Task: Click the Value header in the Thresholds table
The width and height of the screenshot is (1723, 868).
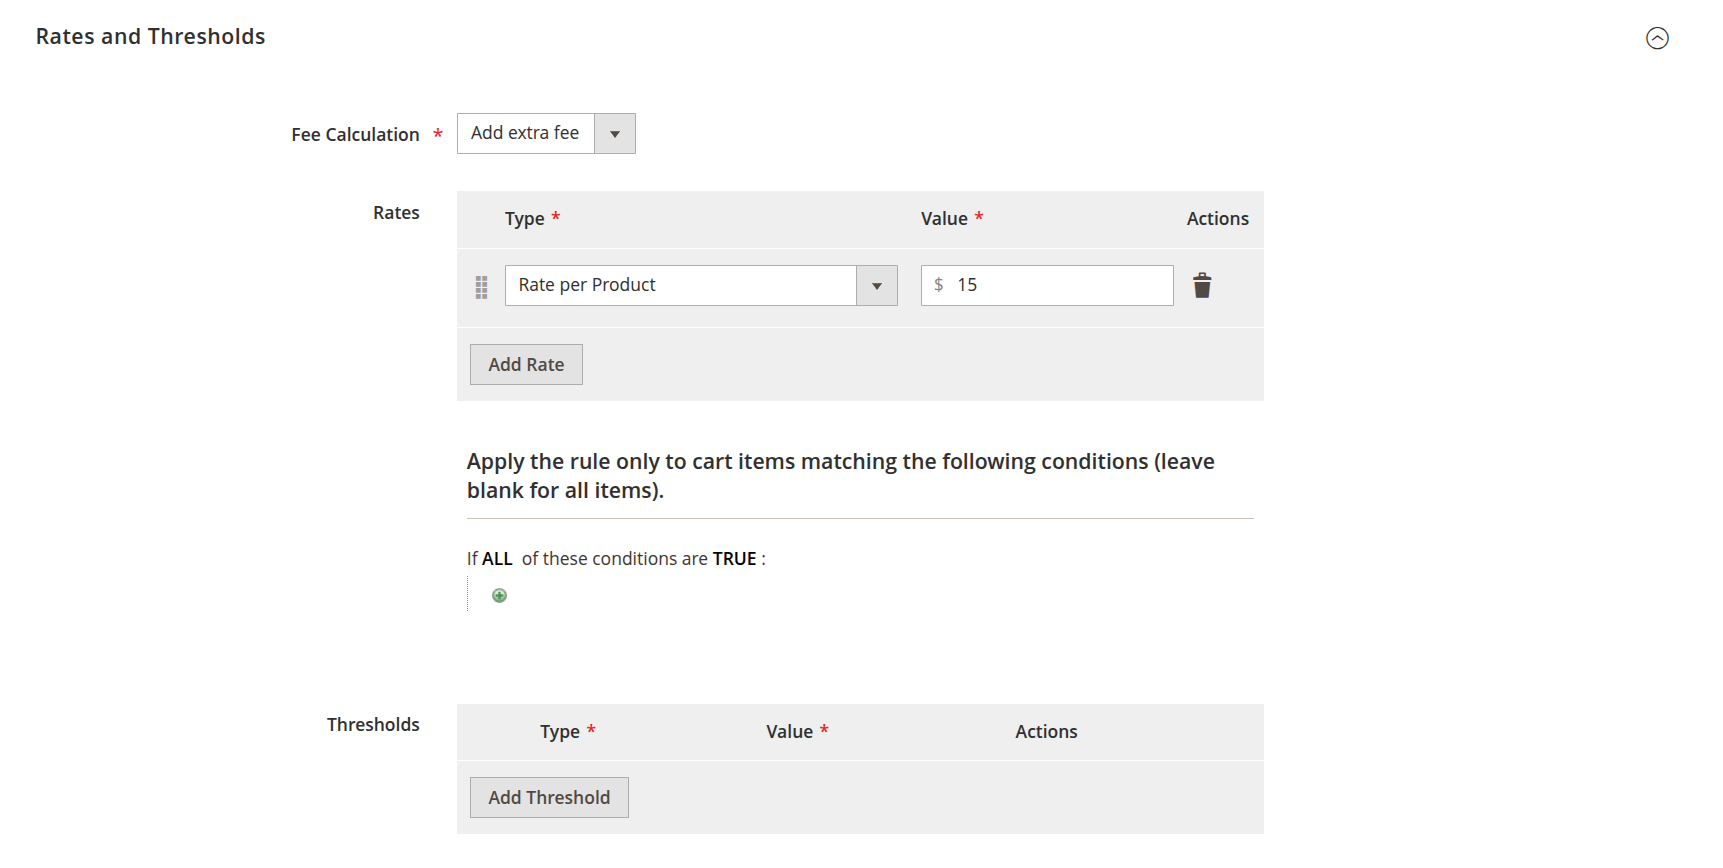Action: point(789,732)
